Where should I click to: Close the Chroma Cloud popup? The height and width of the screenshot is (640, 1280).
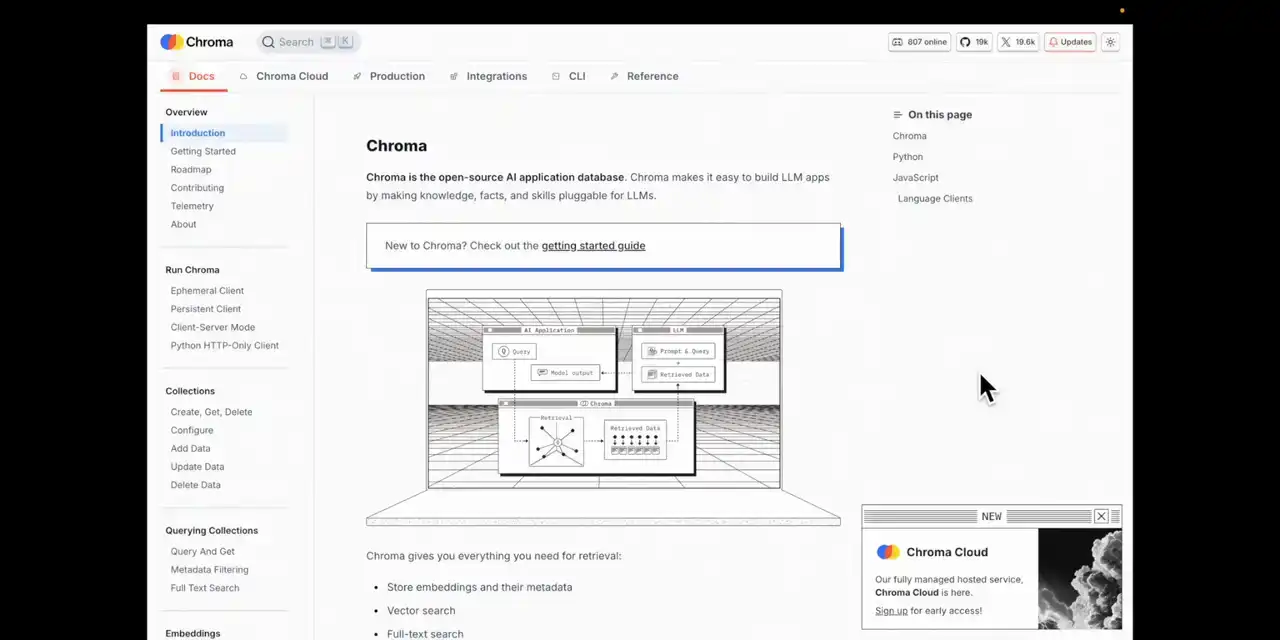coord(1101,516)
